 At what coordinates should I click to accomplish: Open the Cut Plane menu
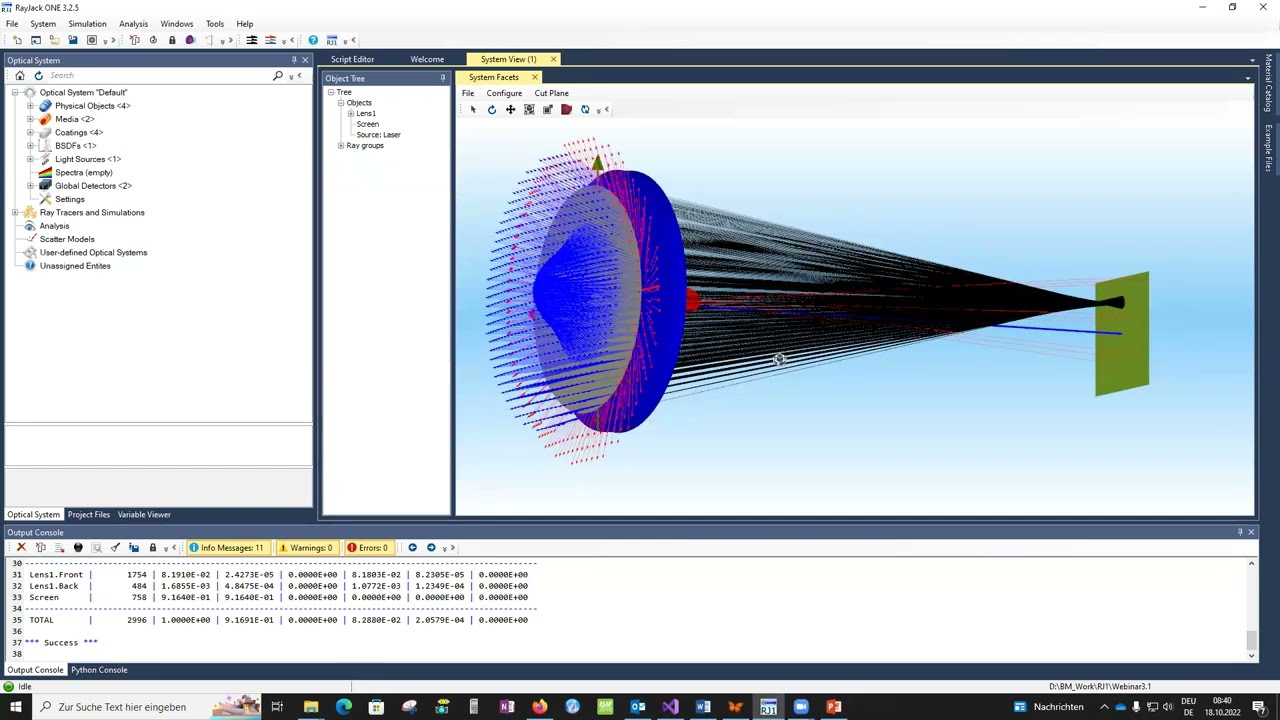tap(551, 93)
